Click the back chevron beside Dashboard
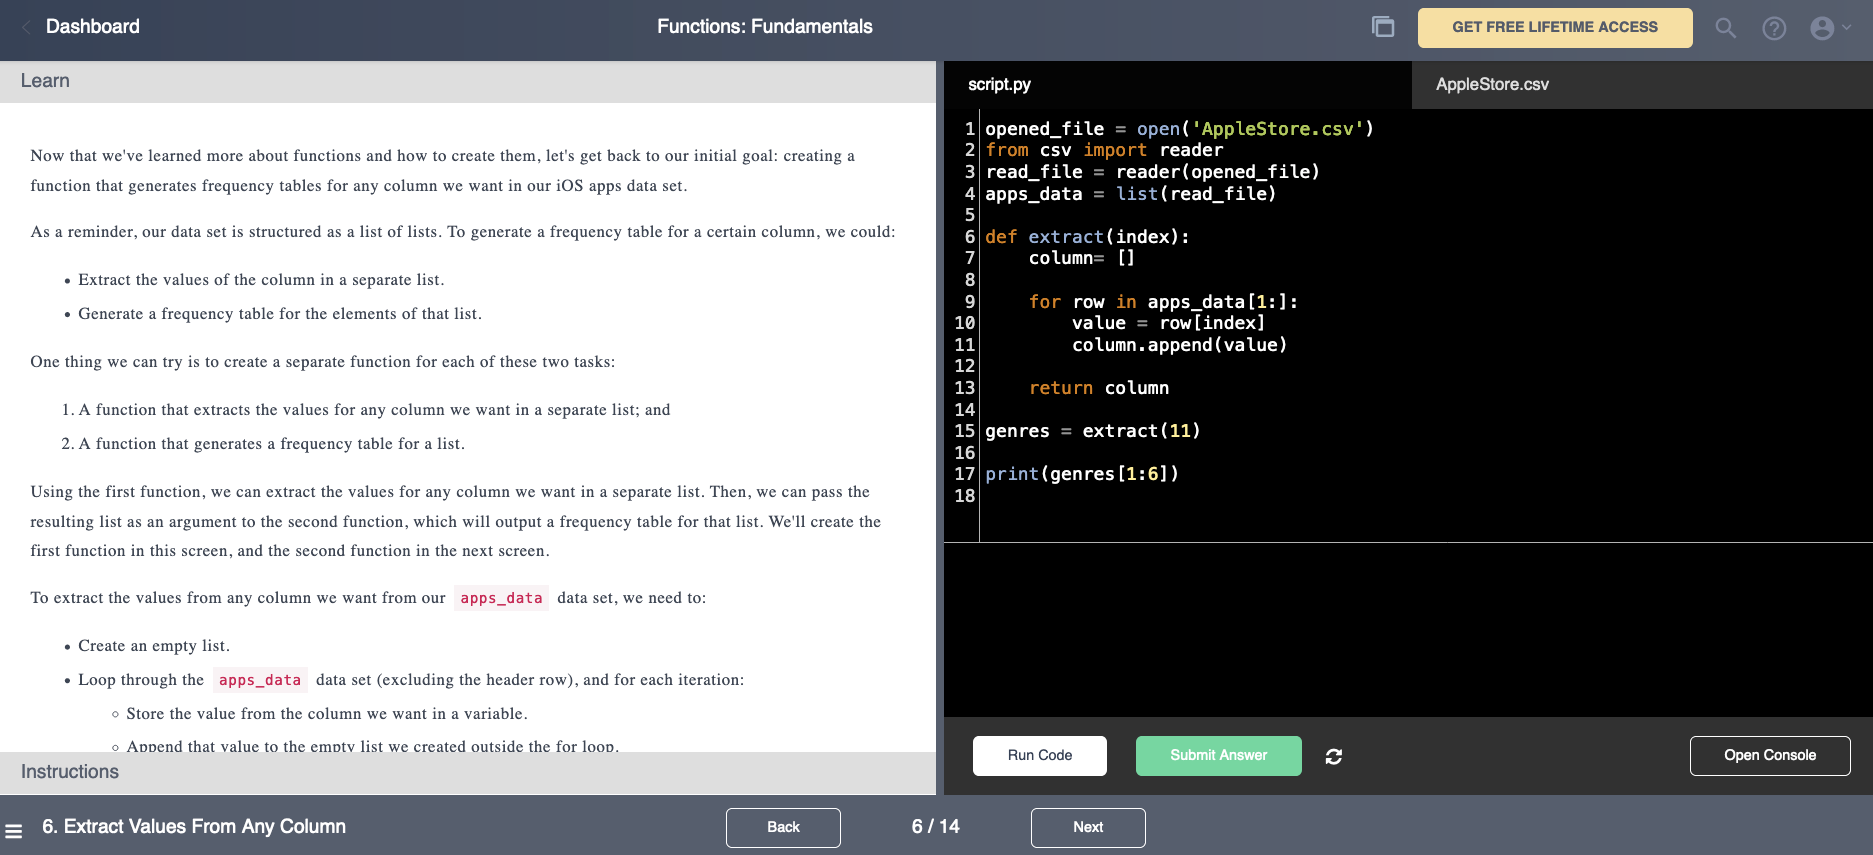Viewport: 1873px width, 855px height. 26,27
